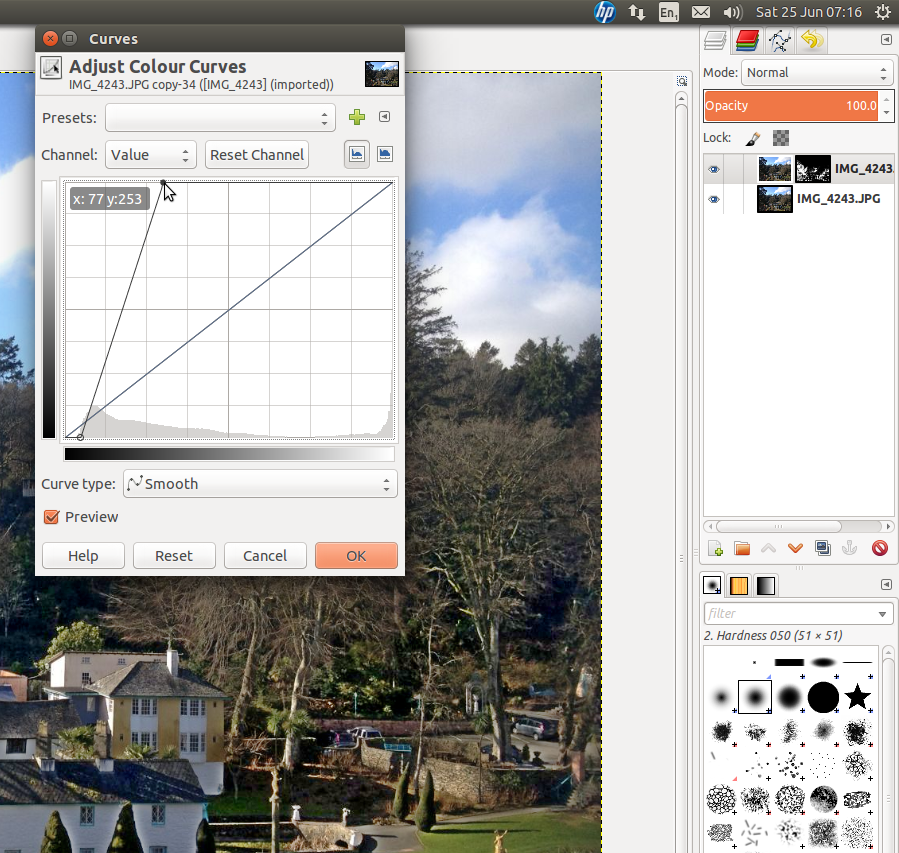Screen dimensions: 899x853
Task: Anchor the floating layer
Action: click(x=849, y=549)
